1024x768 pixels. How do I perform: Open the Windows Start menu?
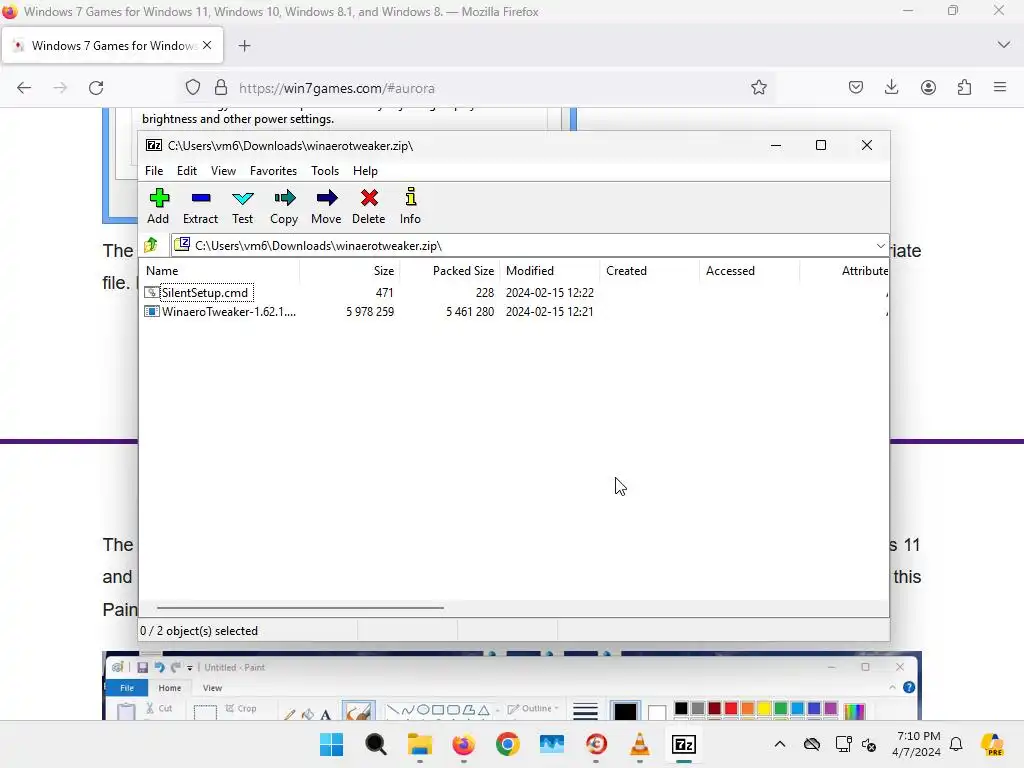tap(332, 744)
